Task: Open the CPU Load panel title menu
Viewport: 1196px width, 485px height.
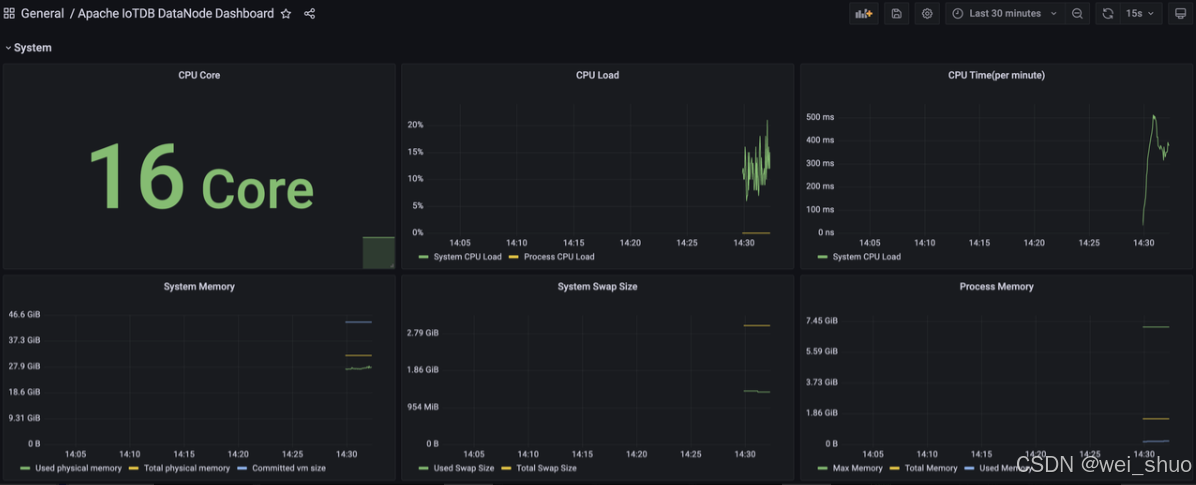Action: click(597, 75)
